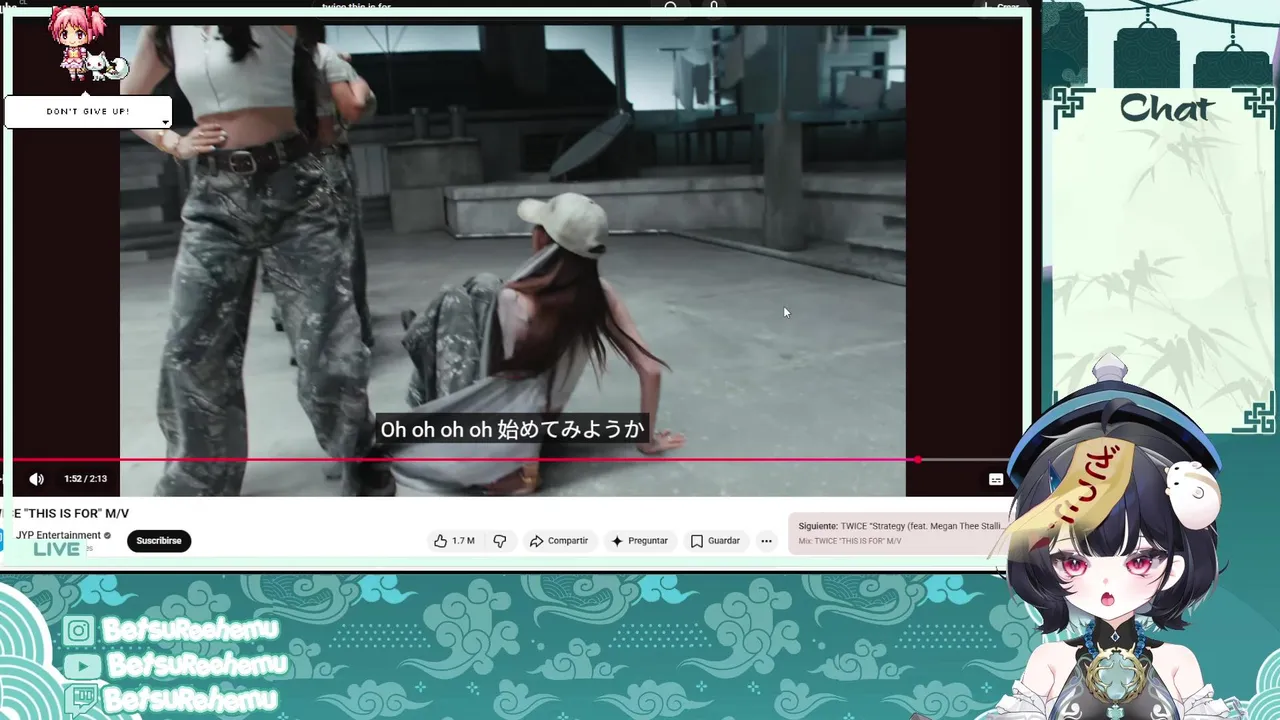
Task: Open the JYP Entertainment channel
Action: click(58, 535)
